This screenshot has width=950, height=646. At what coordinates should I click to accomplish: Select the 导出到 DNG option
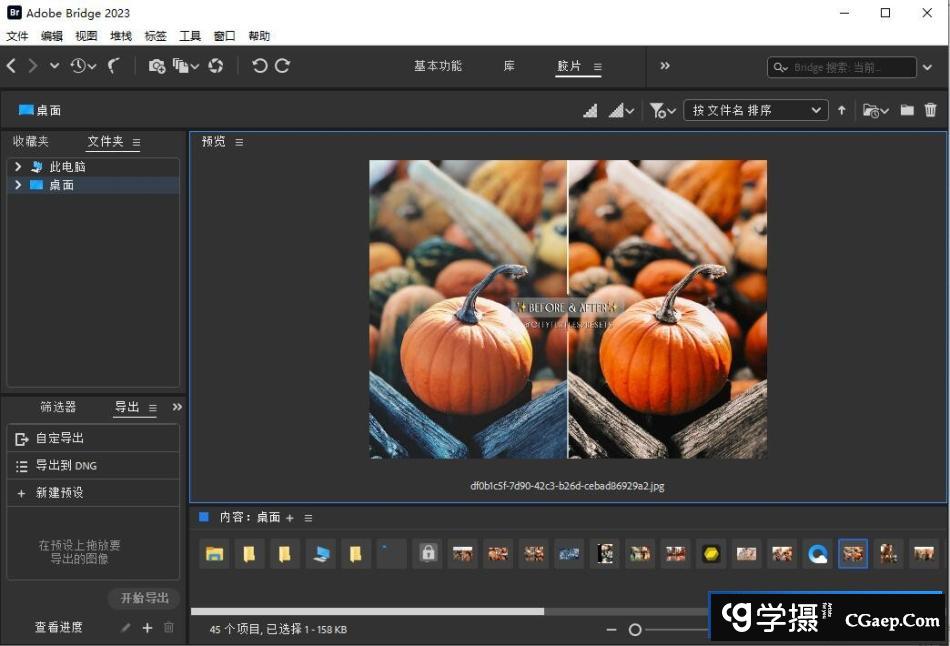pos(62,465)
